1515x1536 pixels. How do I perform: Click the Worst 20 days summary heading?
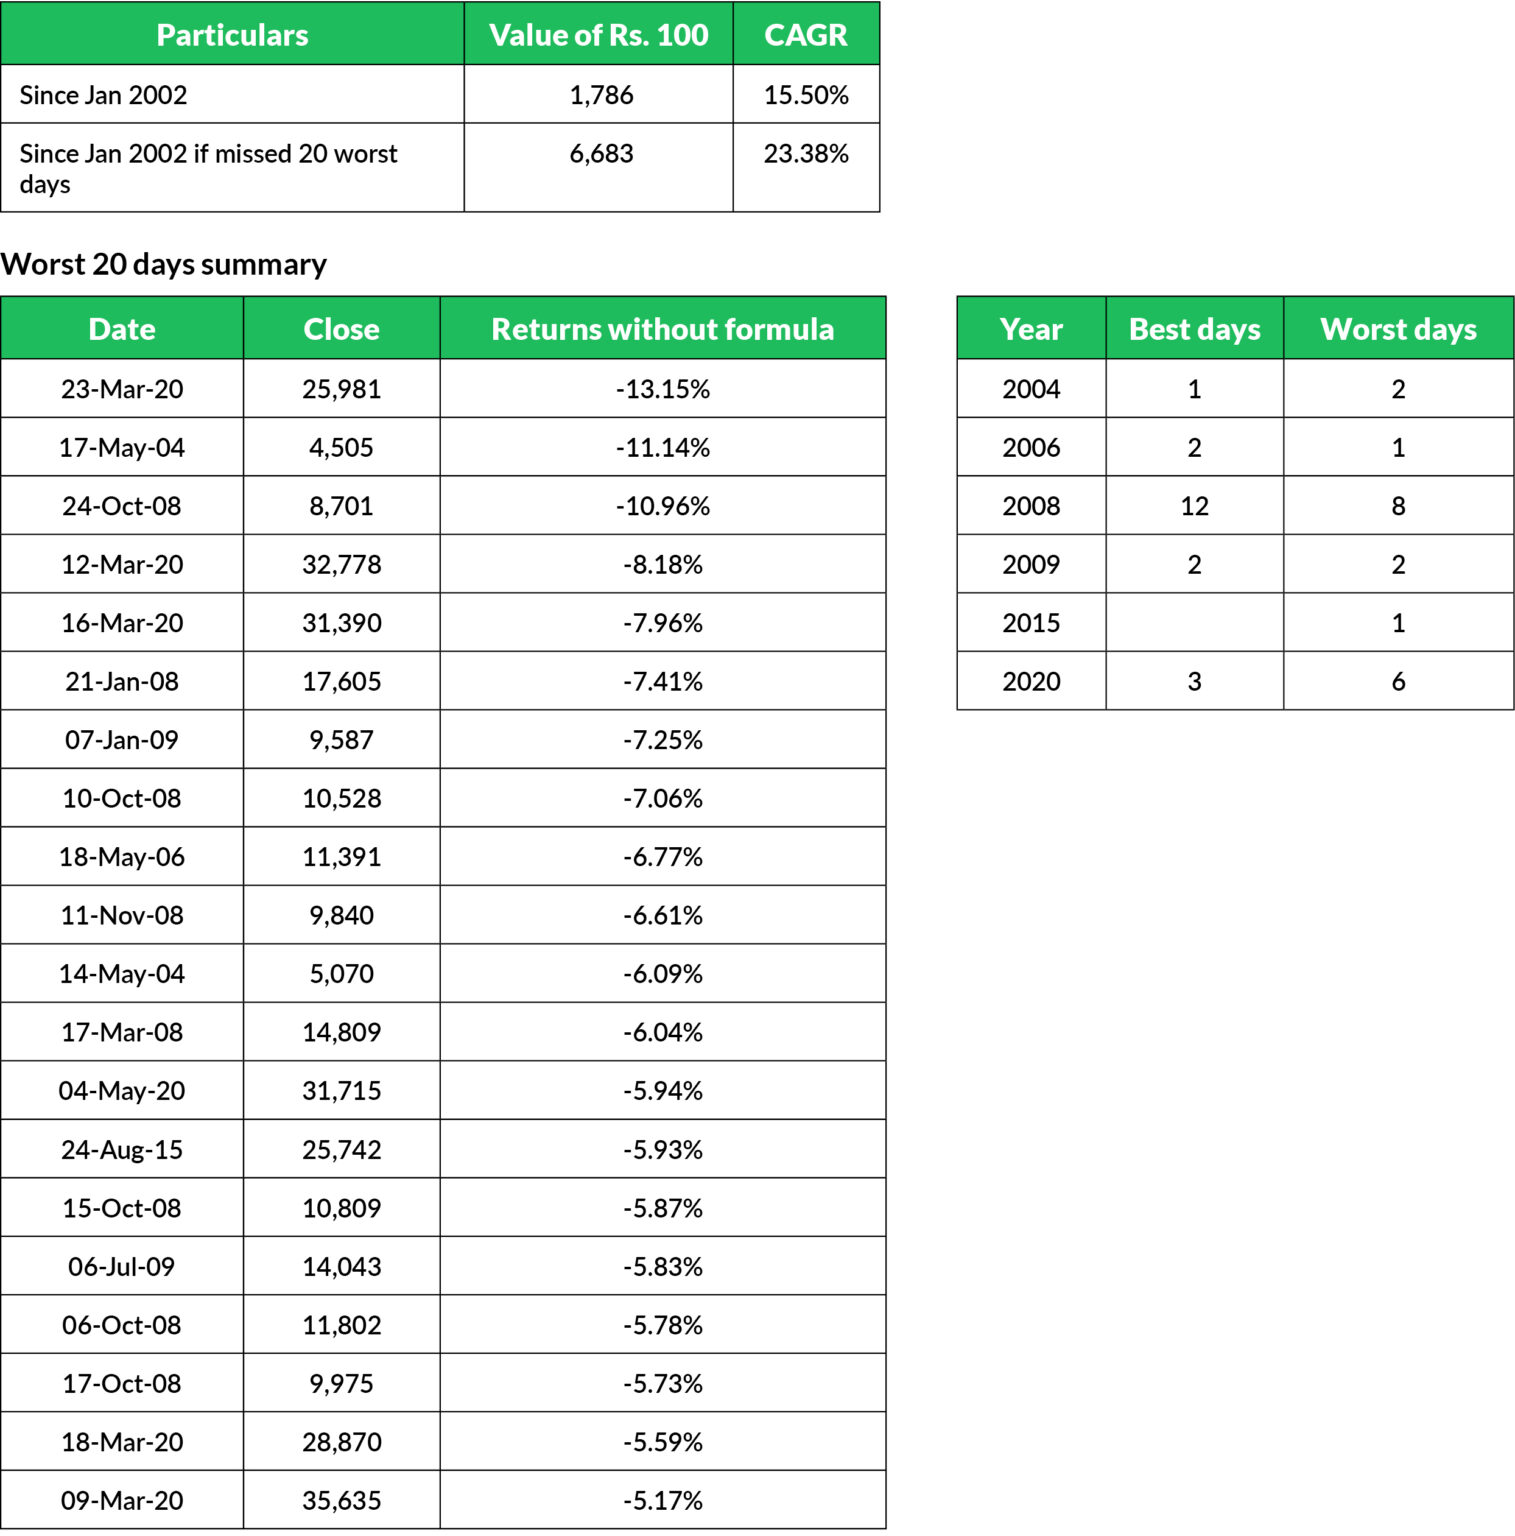(164, 264)
